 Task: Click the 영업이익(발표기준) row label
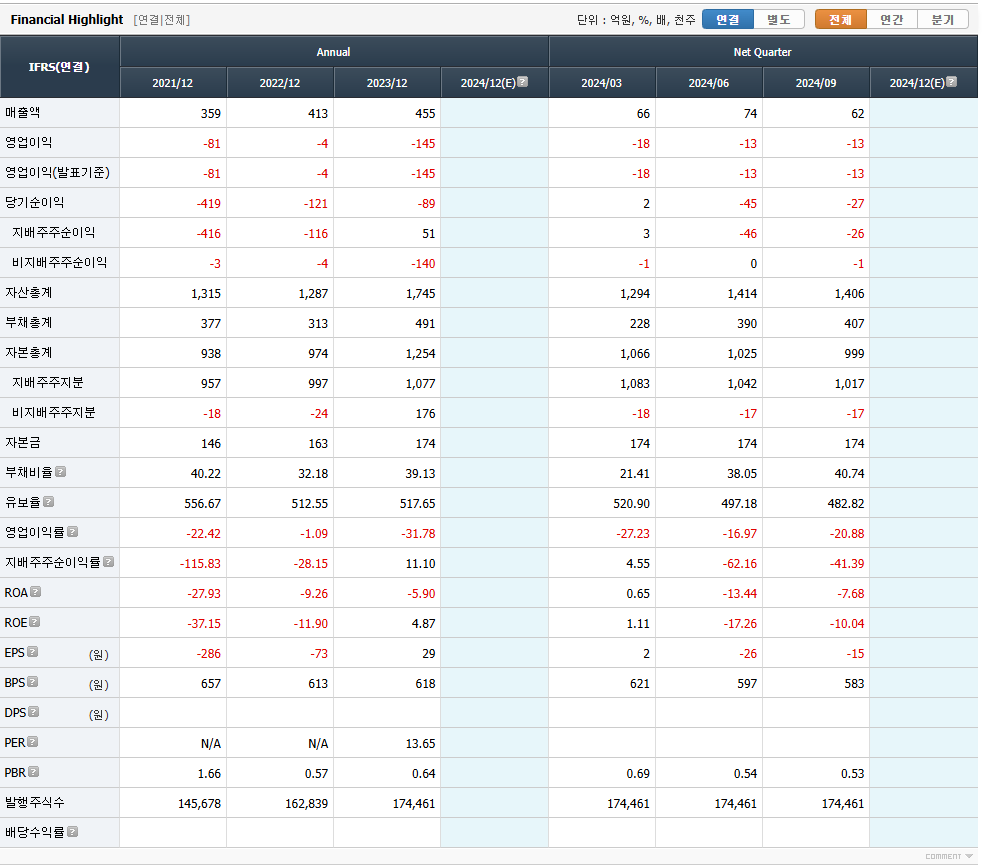[58, 173]
